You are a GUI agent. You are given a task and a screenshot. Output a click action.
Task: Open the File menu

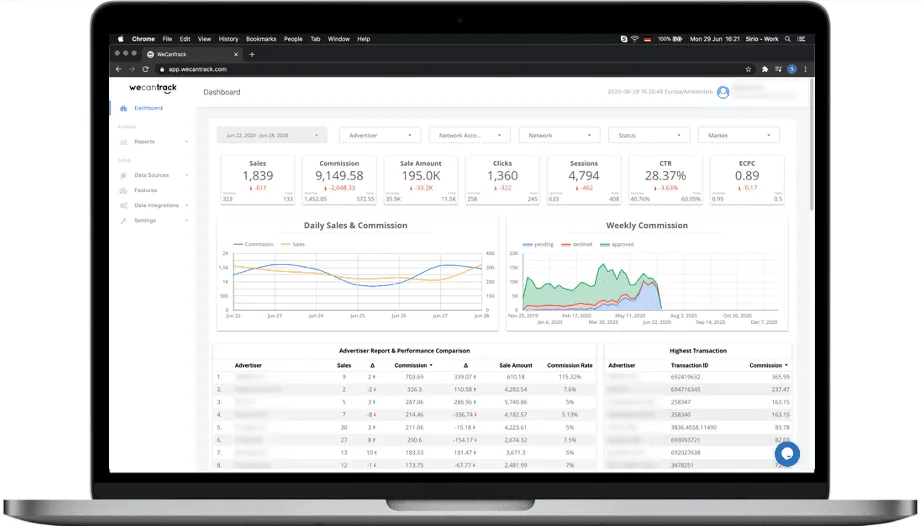point(168,39)
